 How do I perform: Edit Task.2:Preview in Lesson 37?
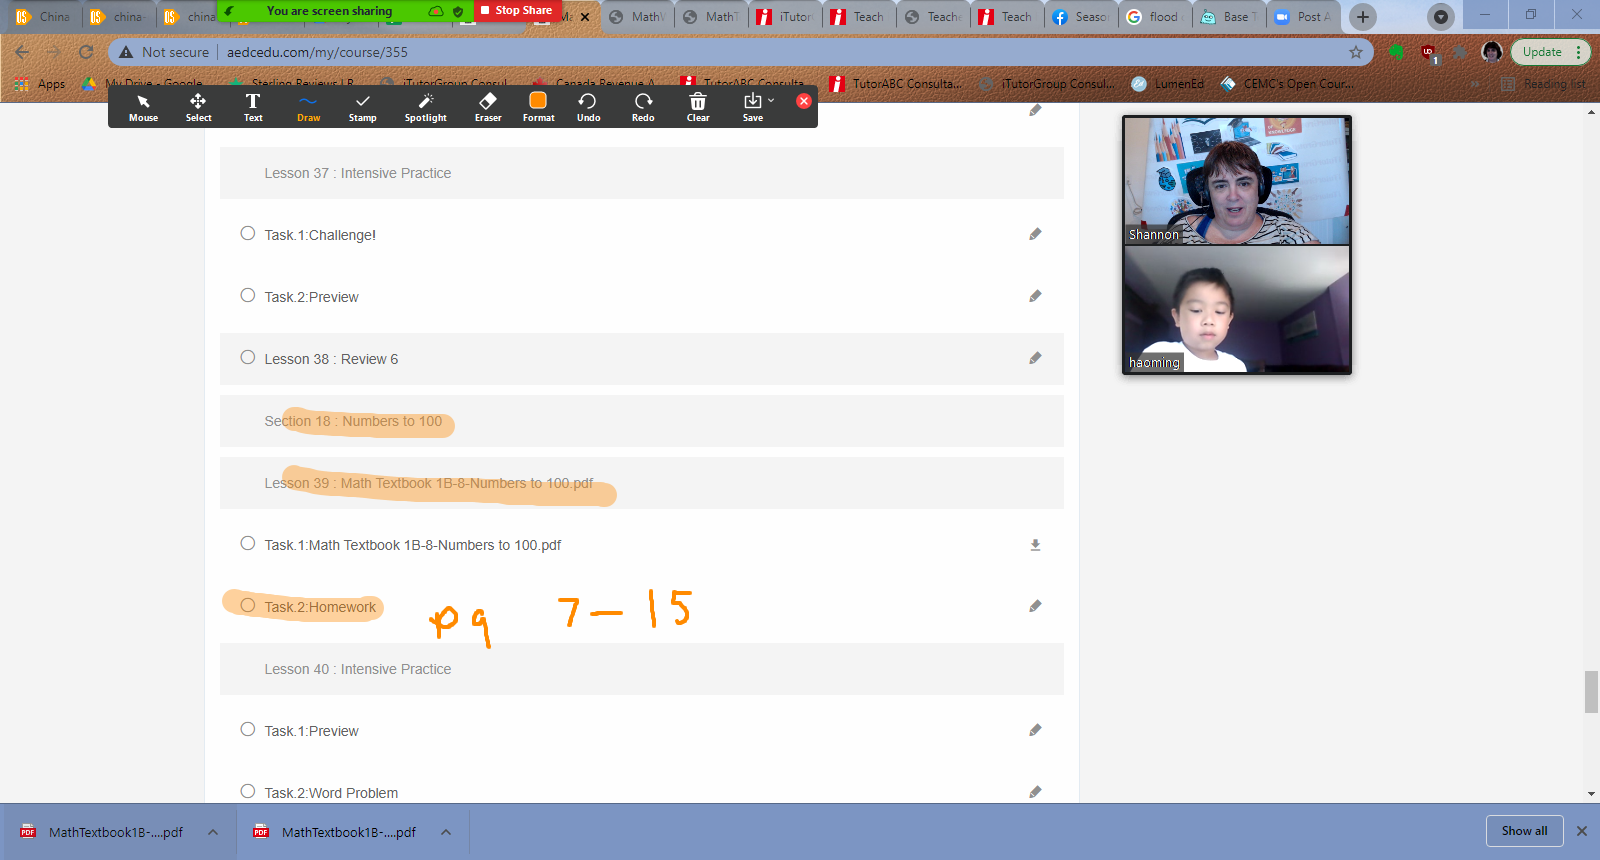point(1035,296)
